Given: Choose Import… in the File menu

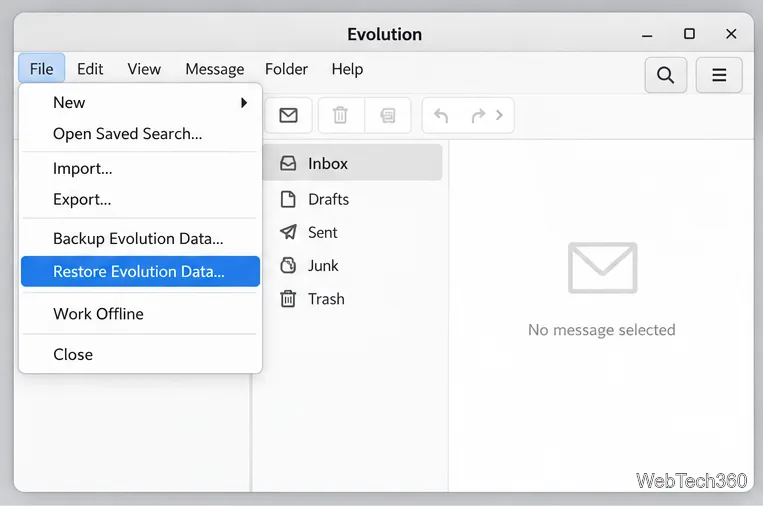Looking at the screenshot, I should click(x=140, y=168).
